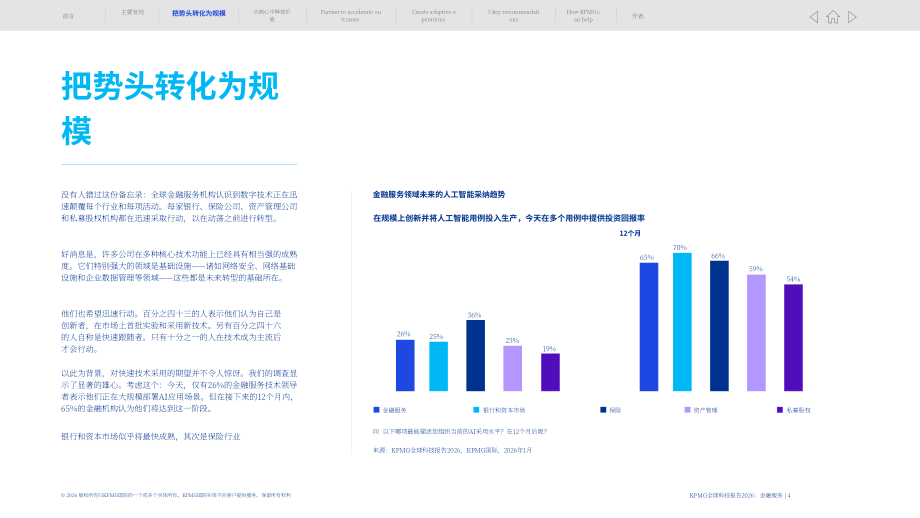This screenshot has width=920, height=518.
Task: Click the © 2026 copyright footer text
Action: click(176, 495)
